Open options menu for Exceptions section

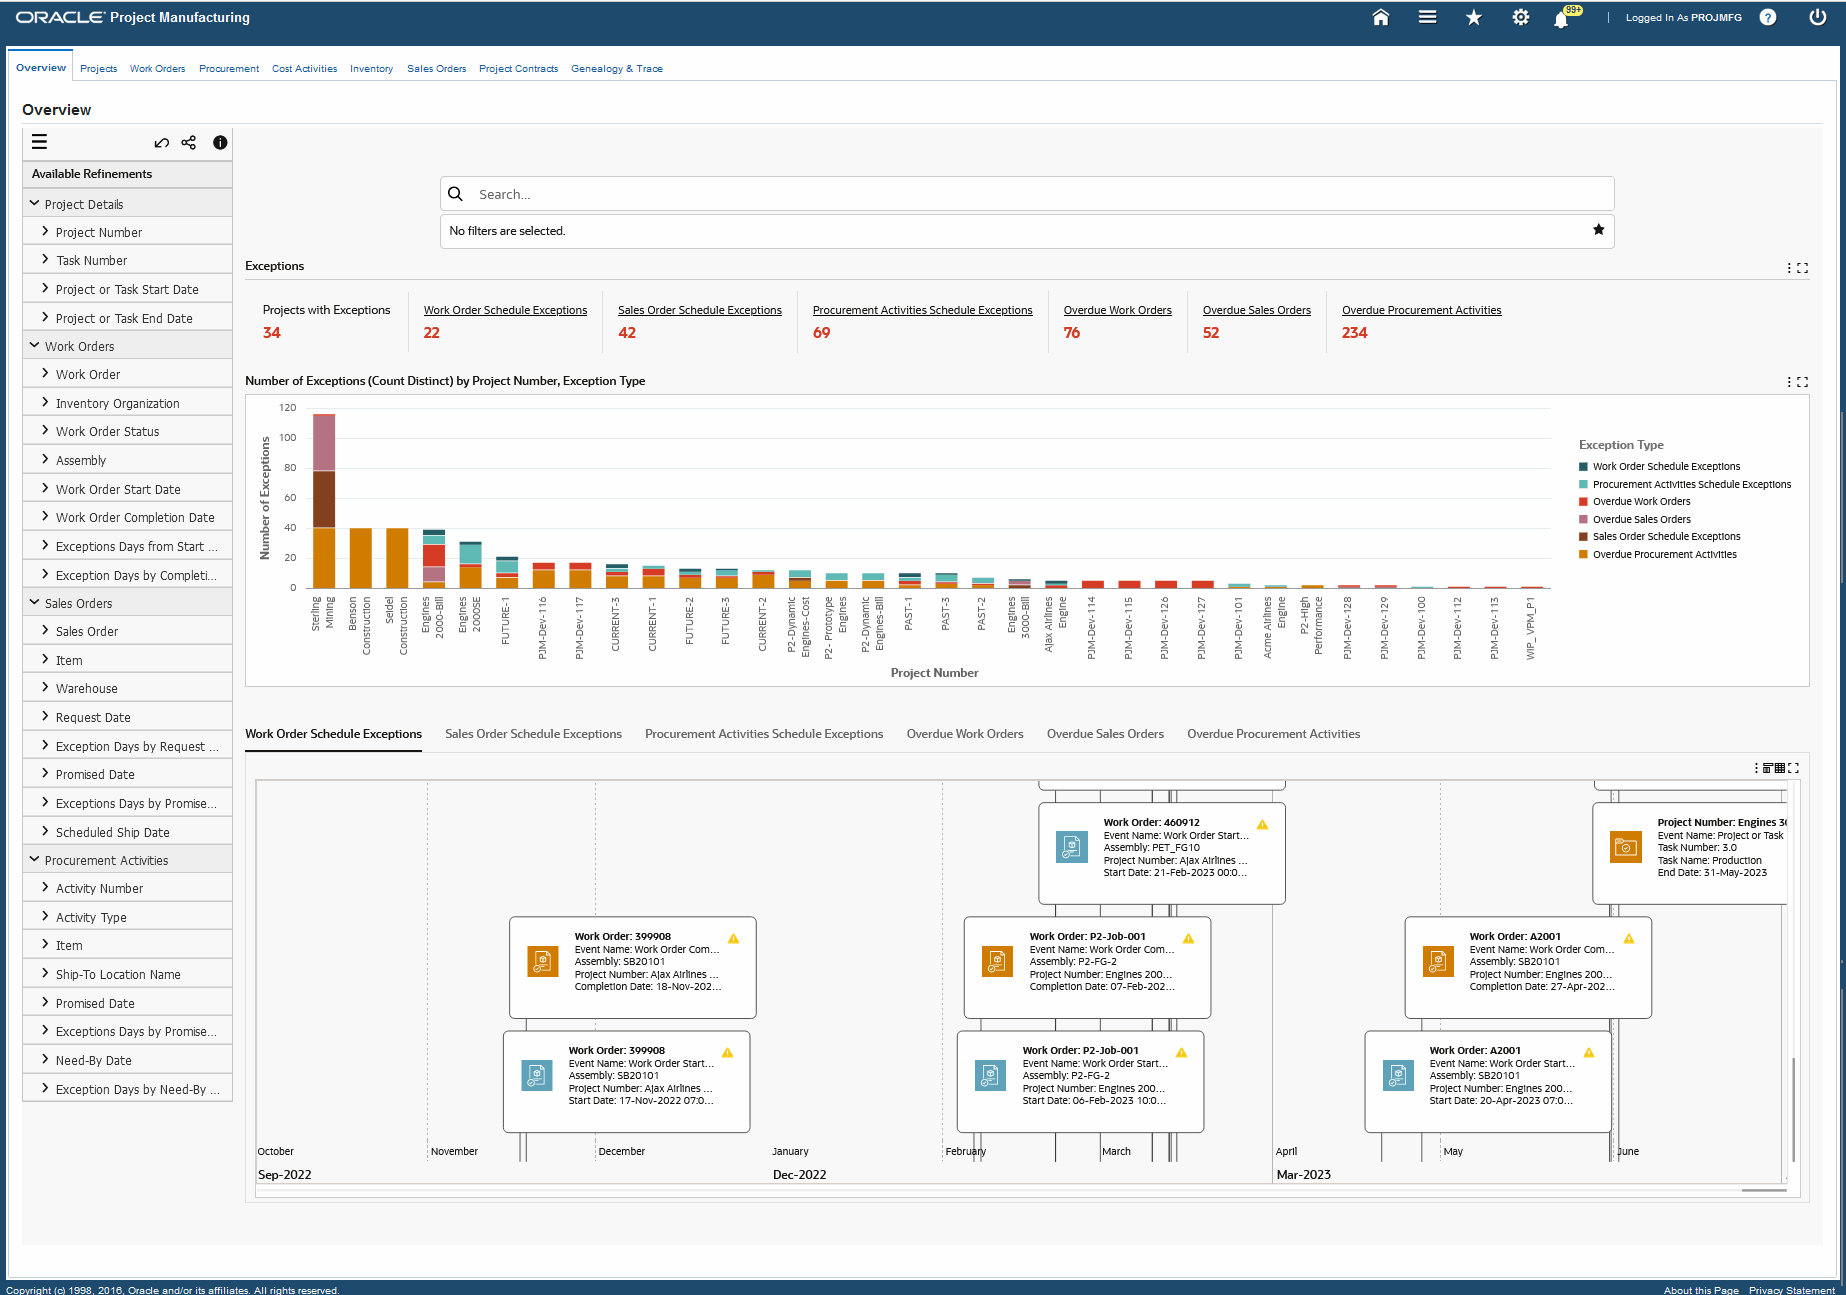(1788, 268)
